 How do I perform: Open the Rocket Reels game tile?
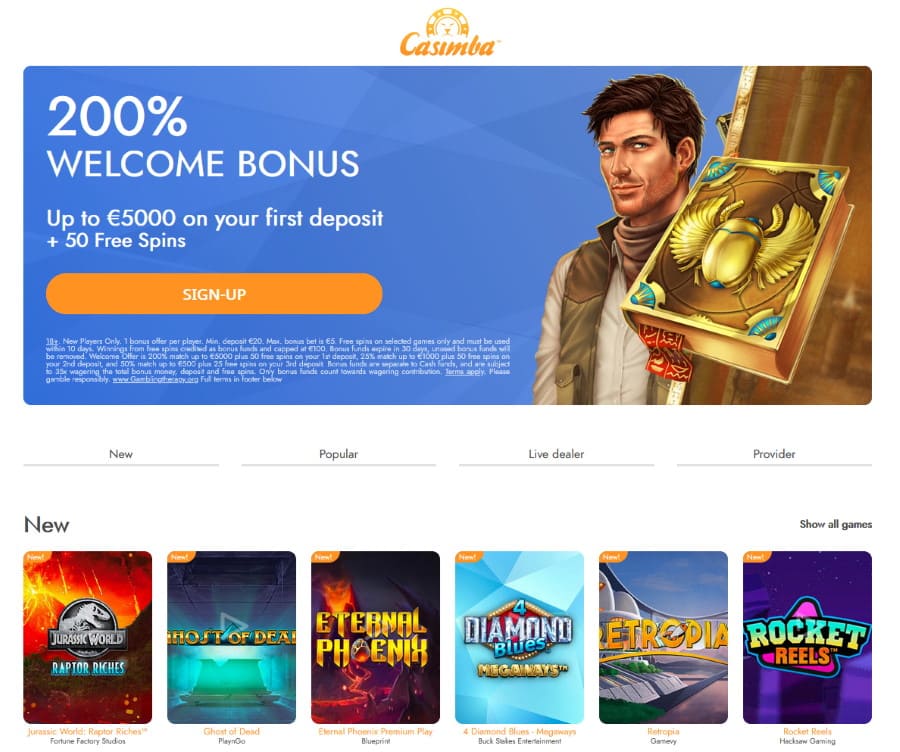807,637
